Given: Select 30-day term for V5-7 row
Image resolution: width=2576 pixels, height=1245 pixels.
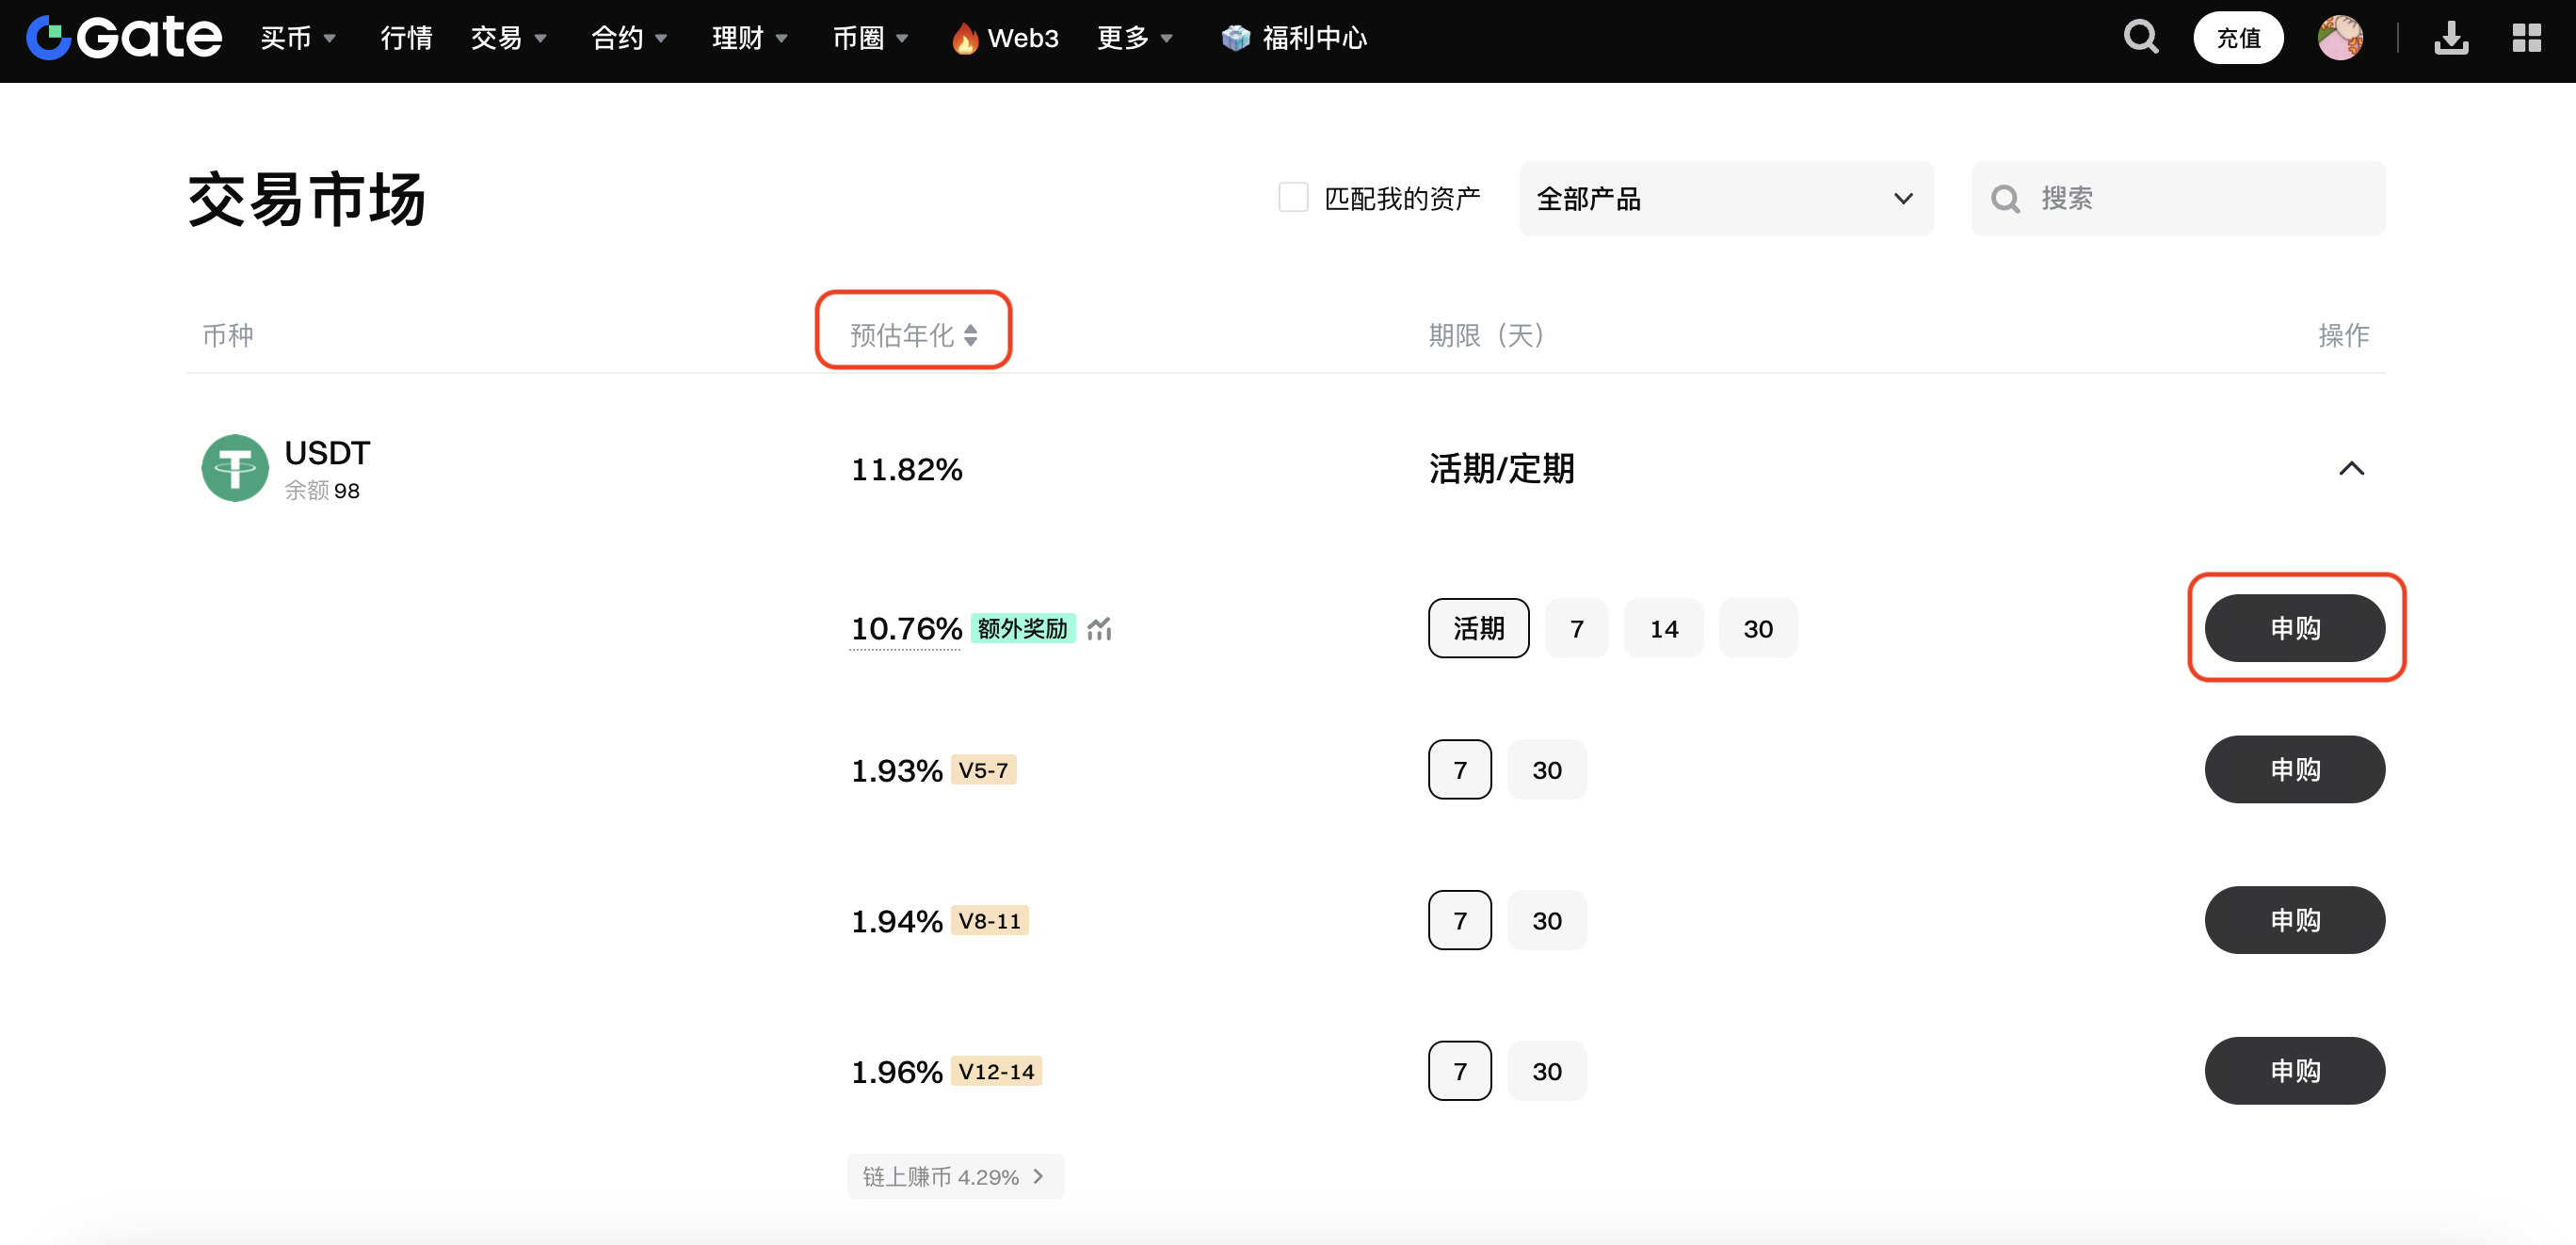Looking at the screenshot, I should pos(1546,770).
